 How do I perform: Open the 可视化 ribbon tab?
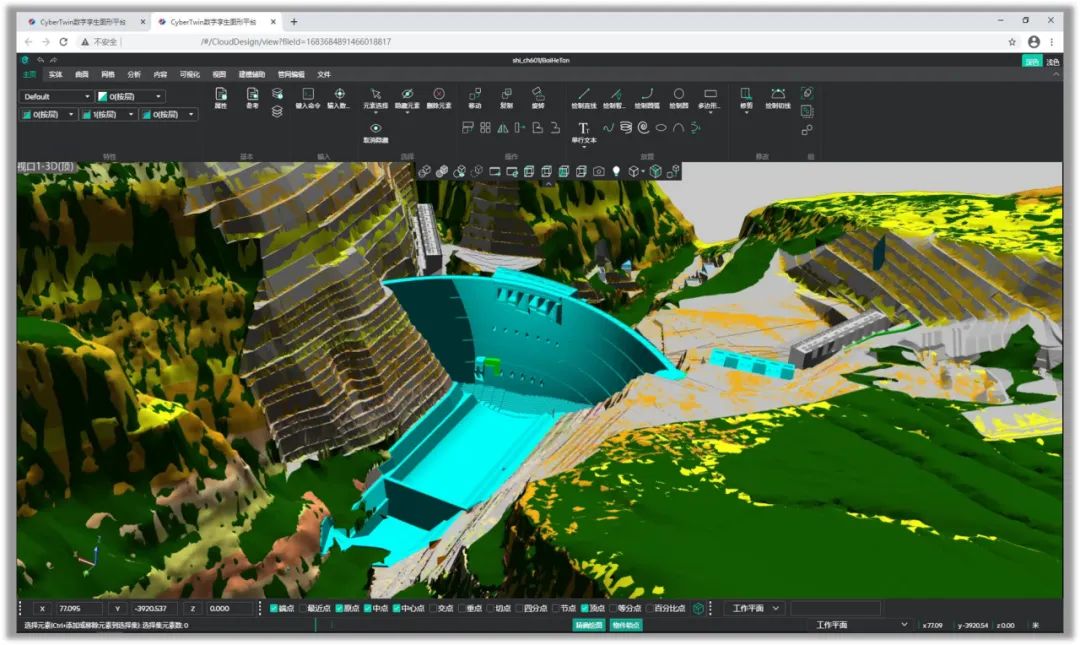point(189,74)
